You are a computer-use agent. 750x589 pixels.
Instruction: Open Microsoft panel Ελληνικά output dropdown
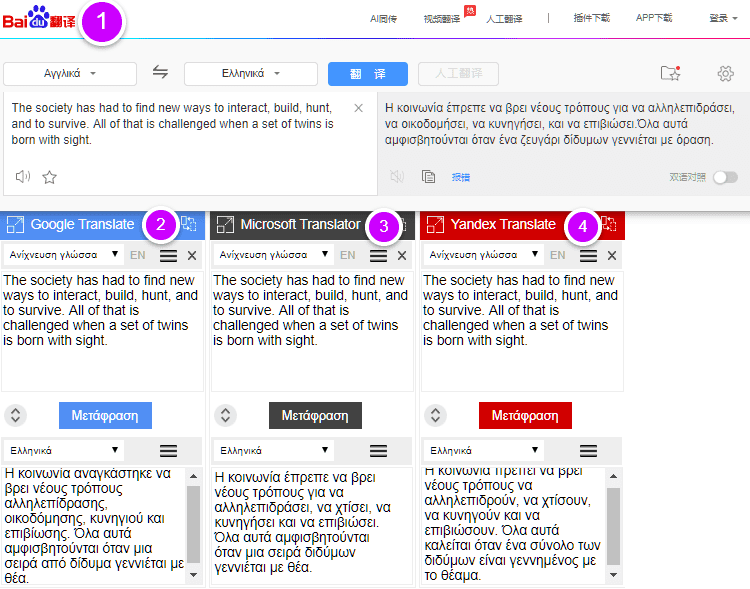coord(274,450)
